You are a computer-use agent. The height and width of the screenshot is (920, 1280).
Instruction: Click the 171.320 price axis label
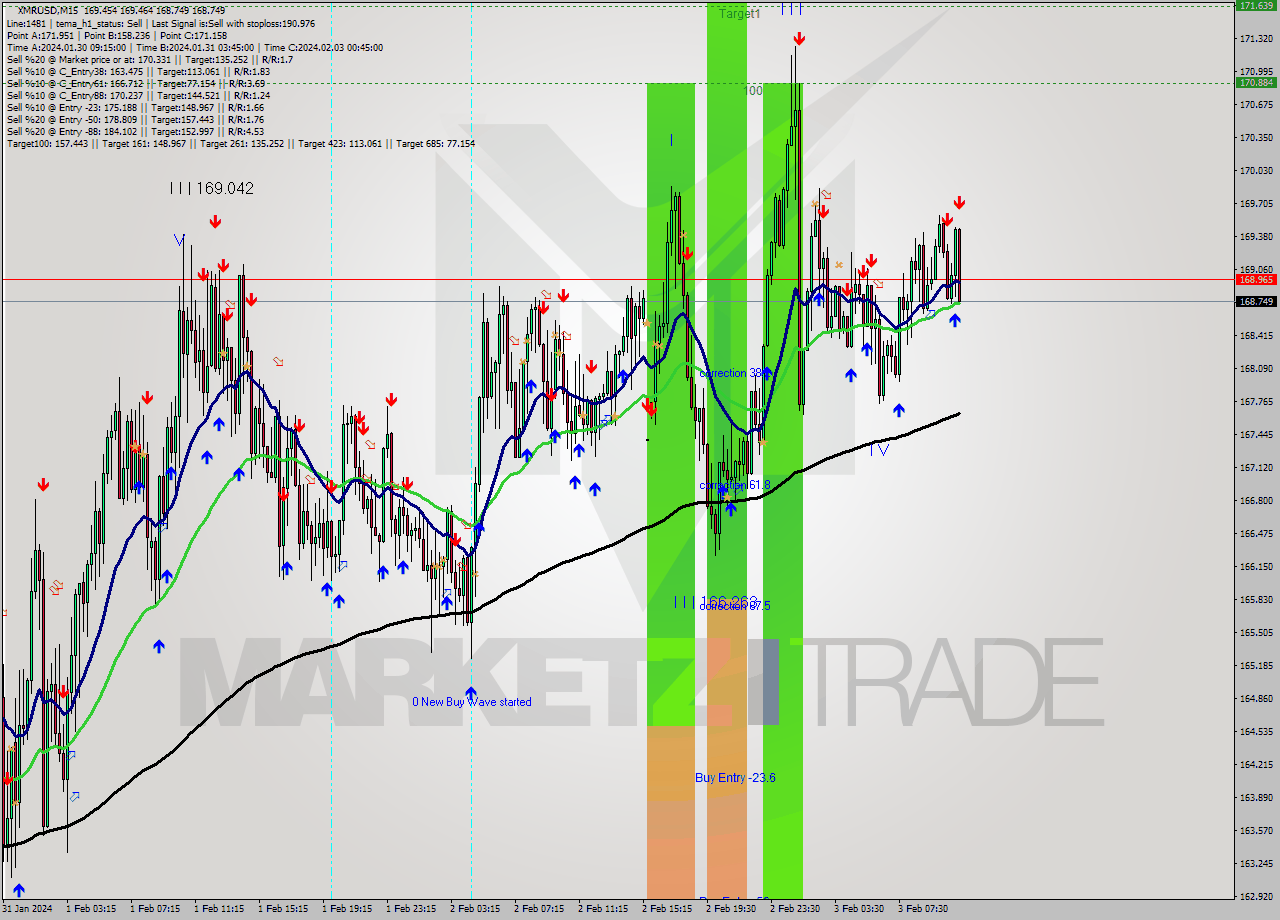point(1256,39)
